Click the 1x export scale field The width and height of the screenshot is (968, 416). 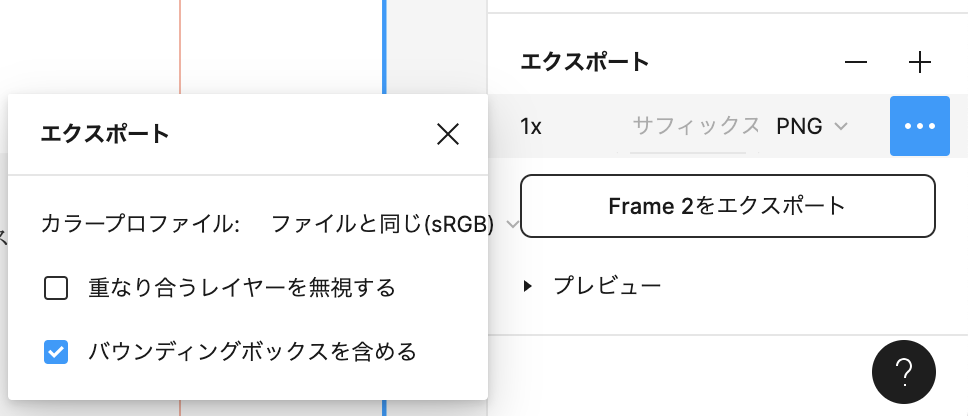tap(531, 126)
